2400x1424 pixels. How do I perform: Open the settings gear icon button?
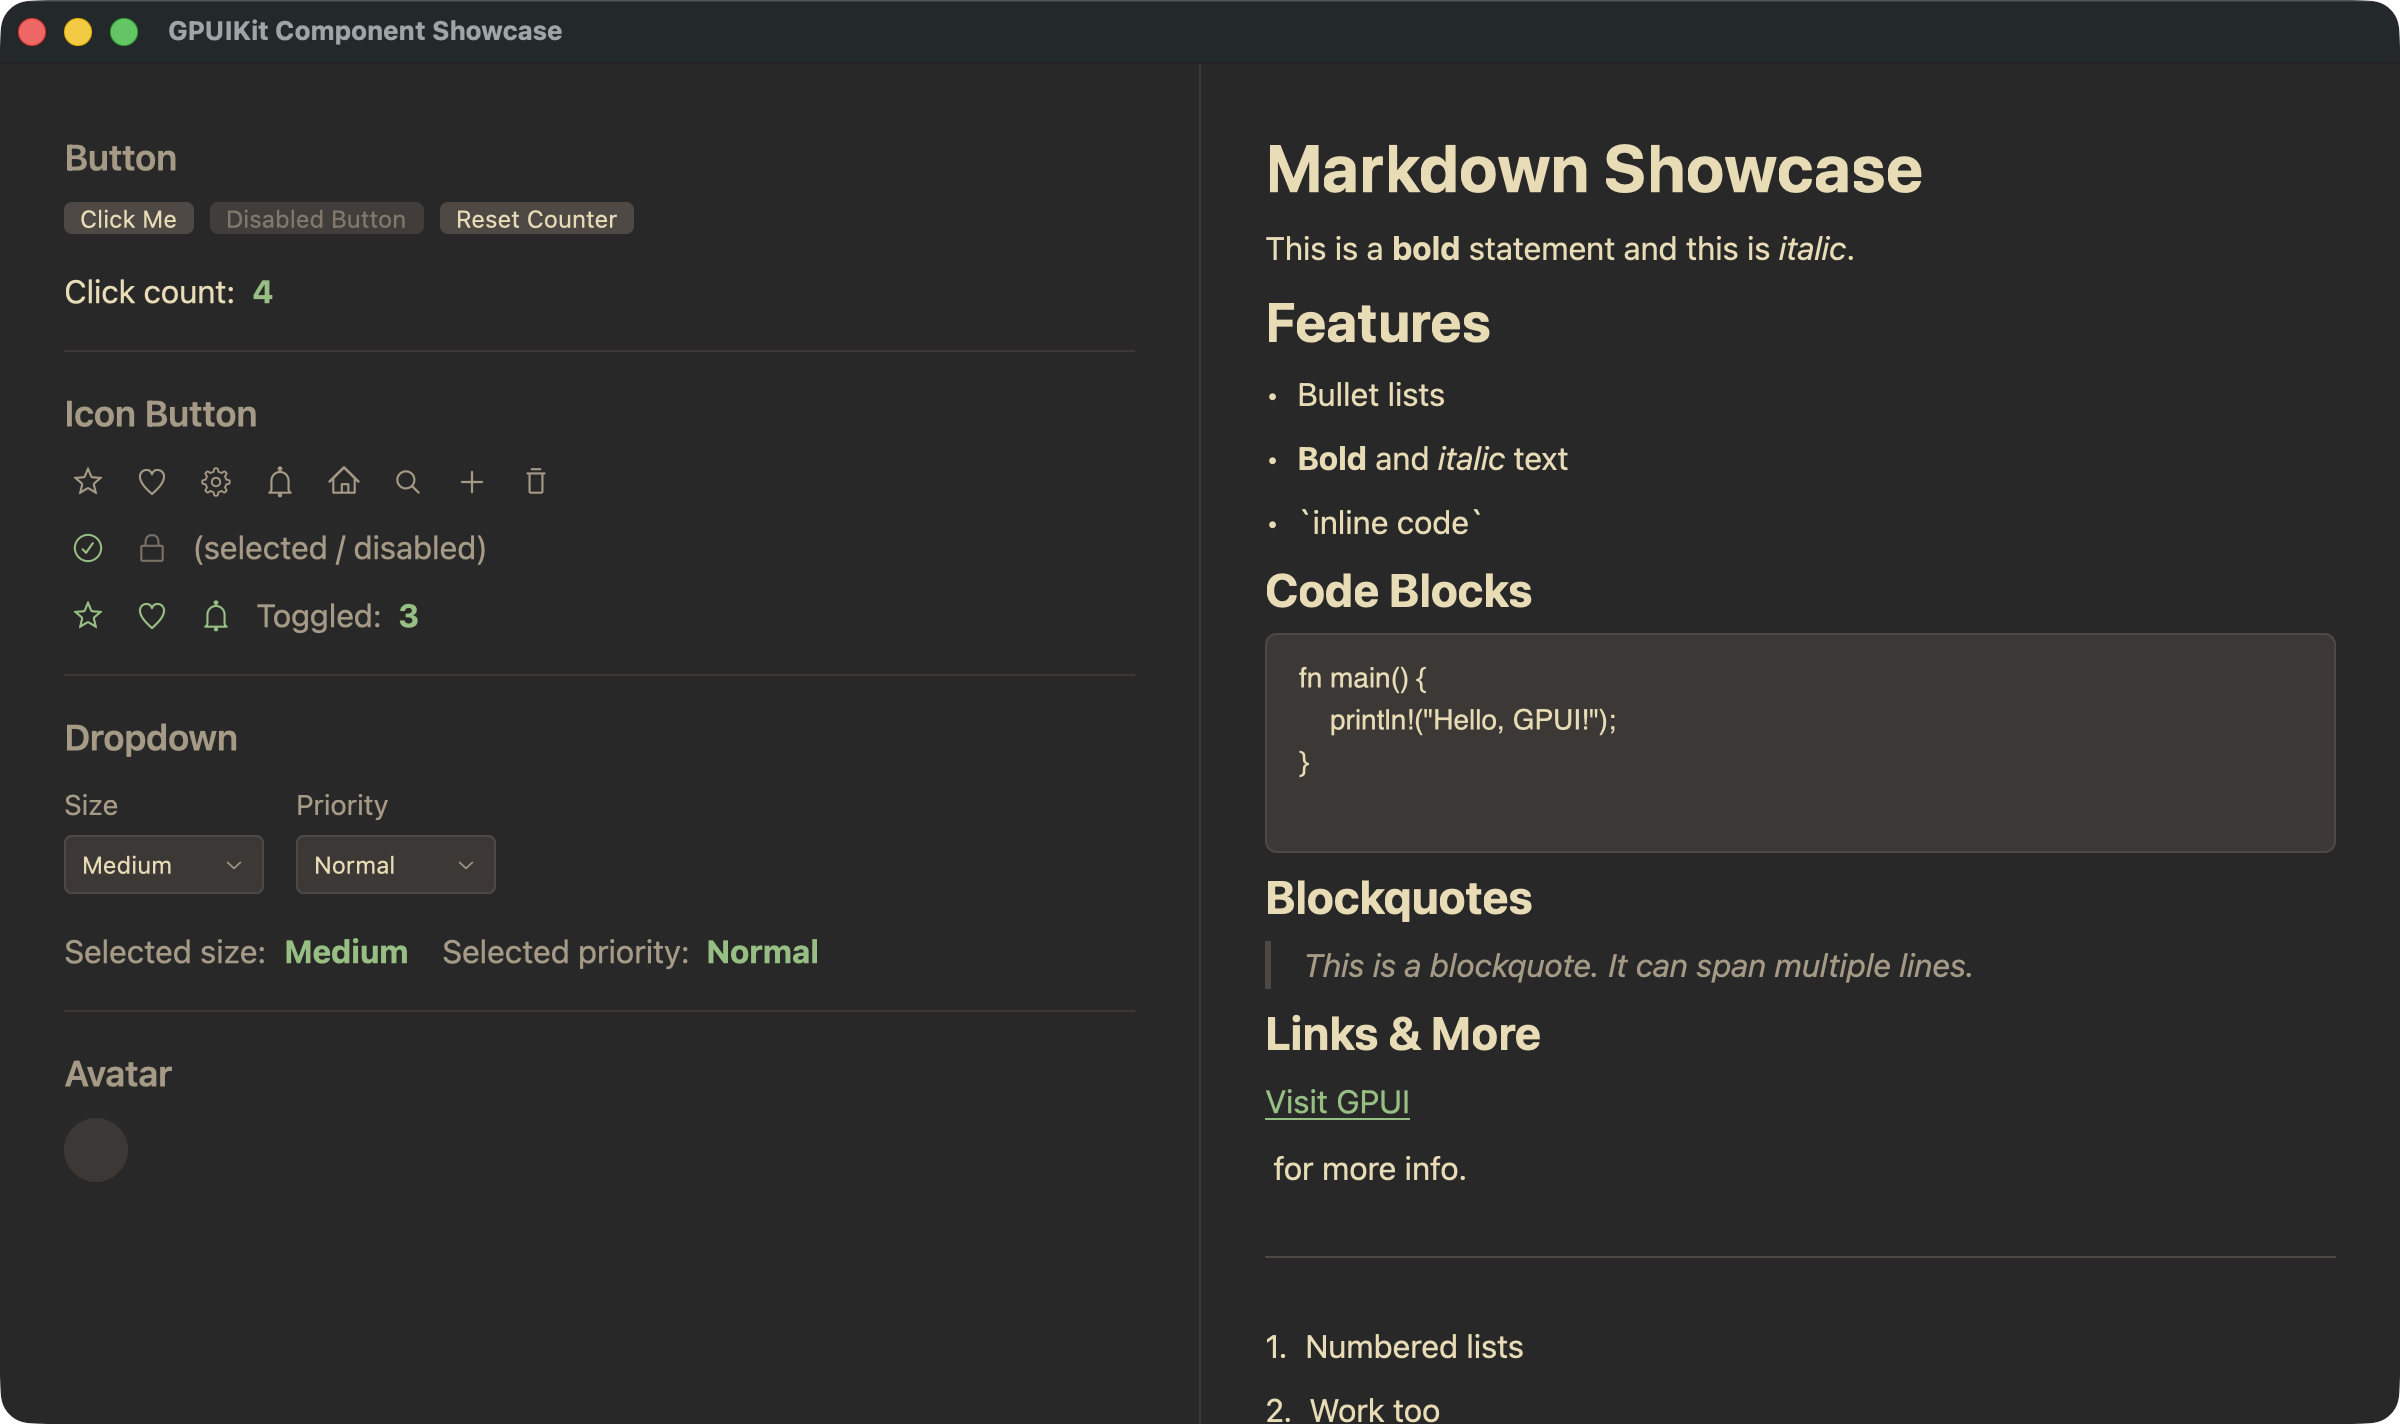[216, 482]
